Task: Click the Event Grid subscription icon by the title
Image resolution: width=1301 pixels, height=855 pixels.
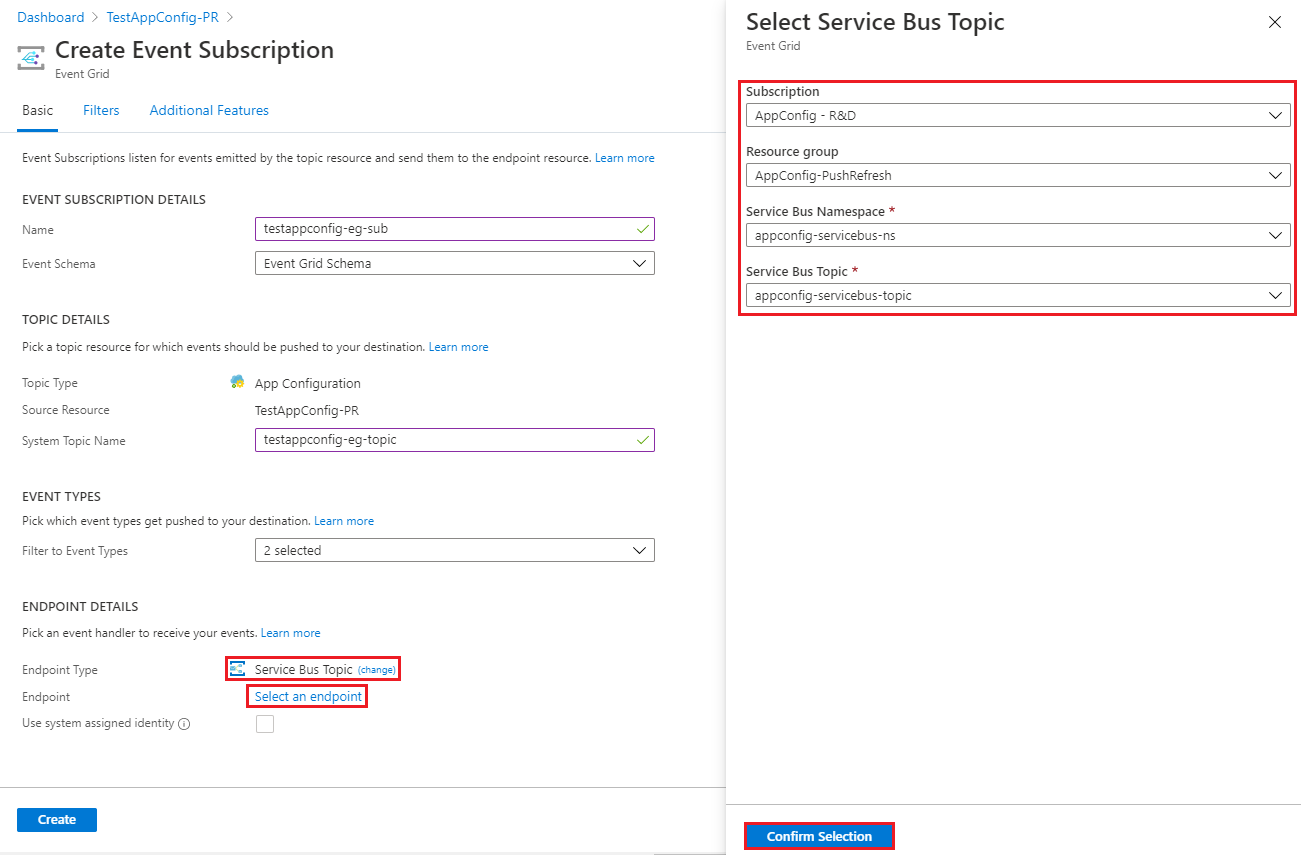Action: pyautogui.click(x=31, y=58)
